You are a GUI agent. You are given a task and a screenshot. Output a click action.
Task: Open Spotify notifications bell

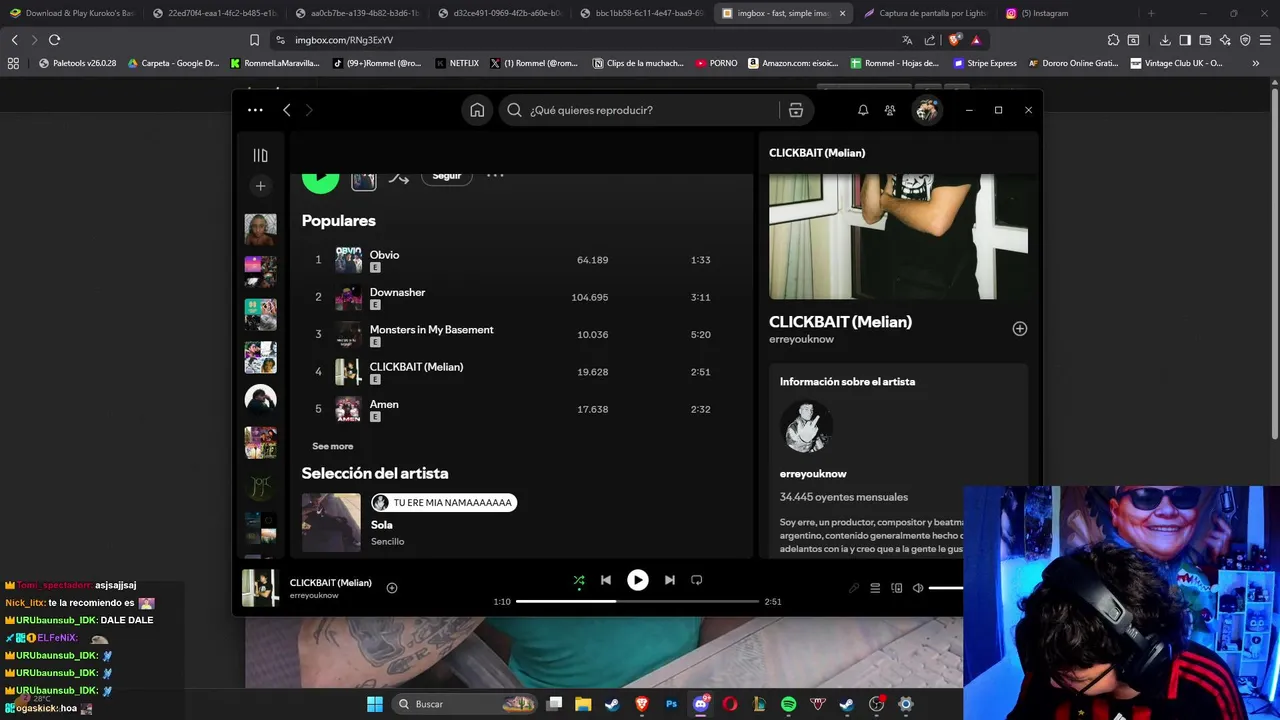click(x=863, y=110)
